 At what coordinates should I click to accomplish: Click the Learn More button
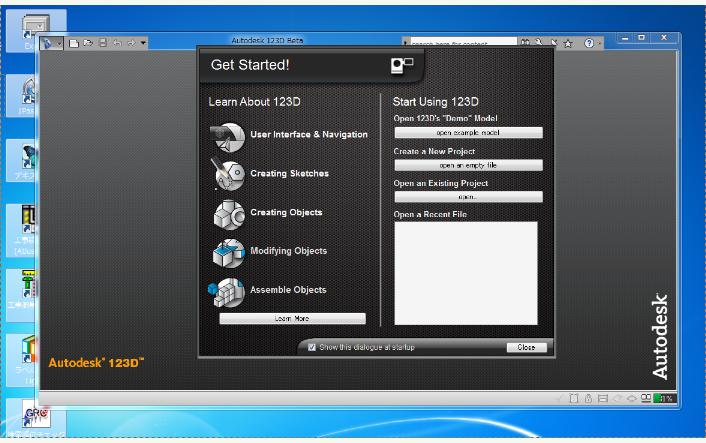click(x=292, y=318)
